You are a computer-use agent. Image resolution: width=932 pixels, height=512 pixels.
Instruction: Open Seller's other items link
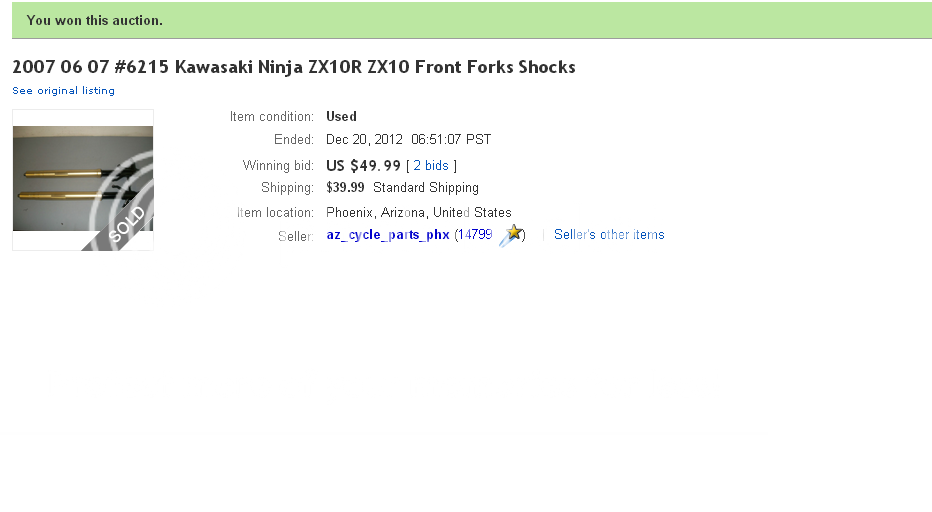pyautogui.click(x=609, y=235)
